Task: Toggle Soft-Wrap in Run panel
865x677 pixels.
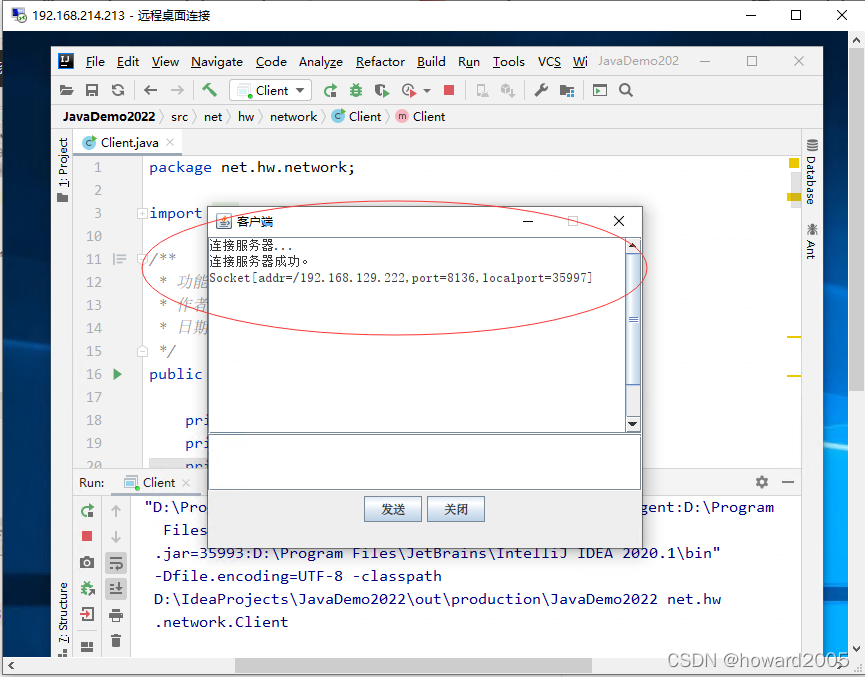Action: 116,563
